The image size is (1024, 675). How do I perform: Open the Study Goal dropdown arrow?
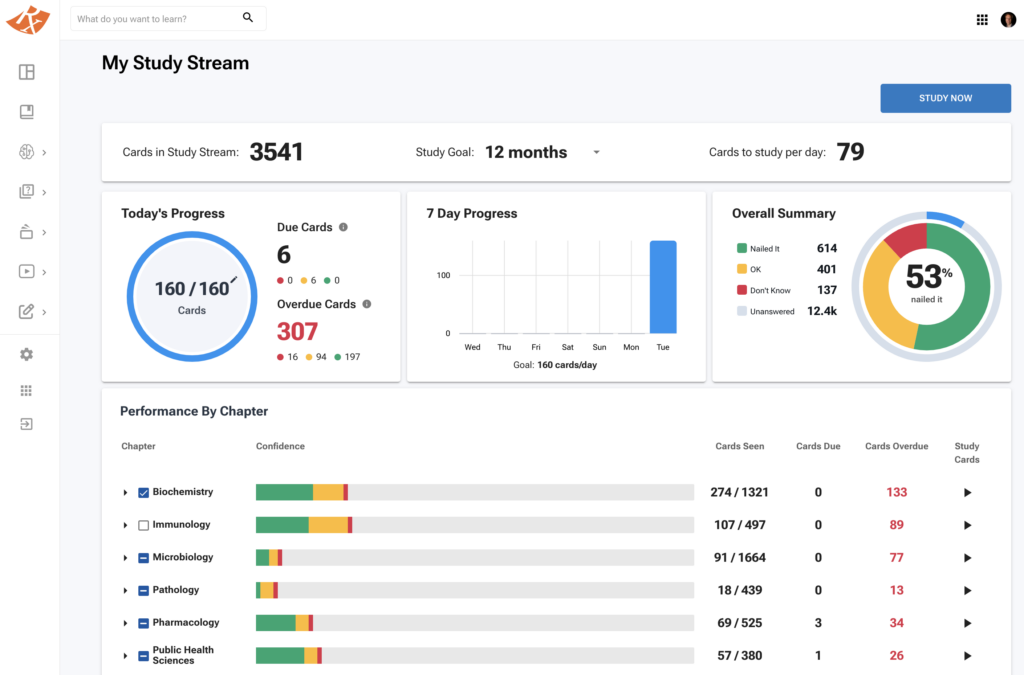point(596,153)
